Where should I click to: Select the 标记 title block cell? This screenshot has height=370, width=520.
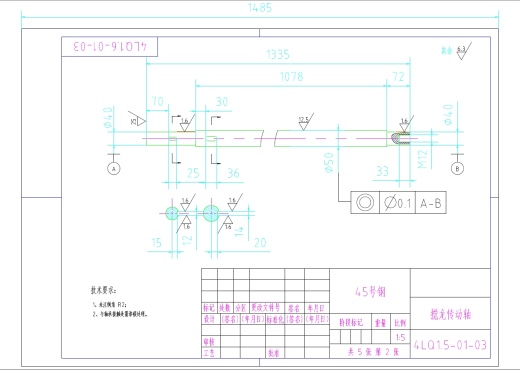[x=209, y=307]
